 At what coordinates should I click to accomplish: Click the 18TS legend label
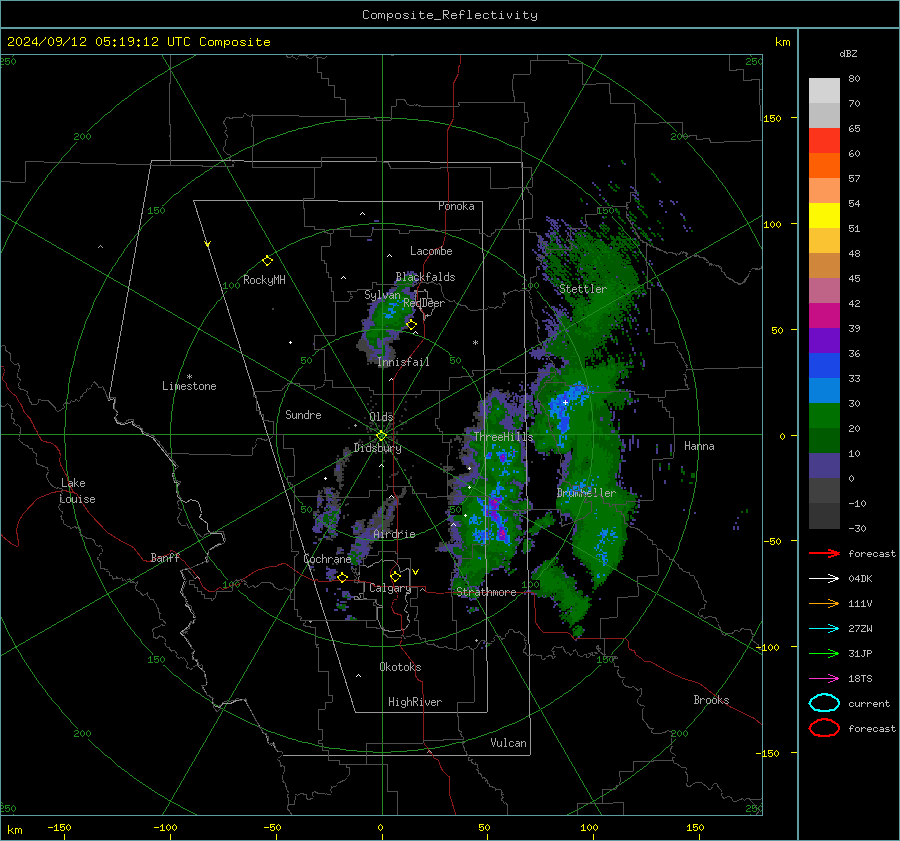tap(860, 679)
